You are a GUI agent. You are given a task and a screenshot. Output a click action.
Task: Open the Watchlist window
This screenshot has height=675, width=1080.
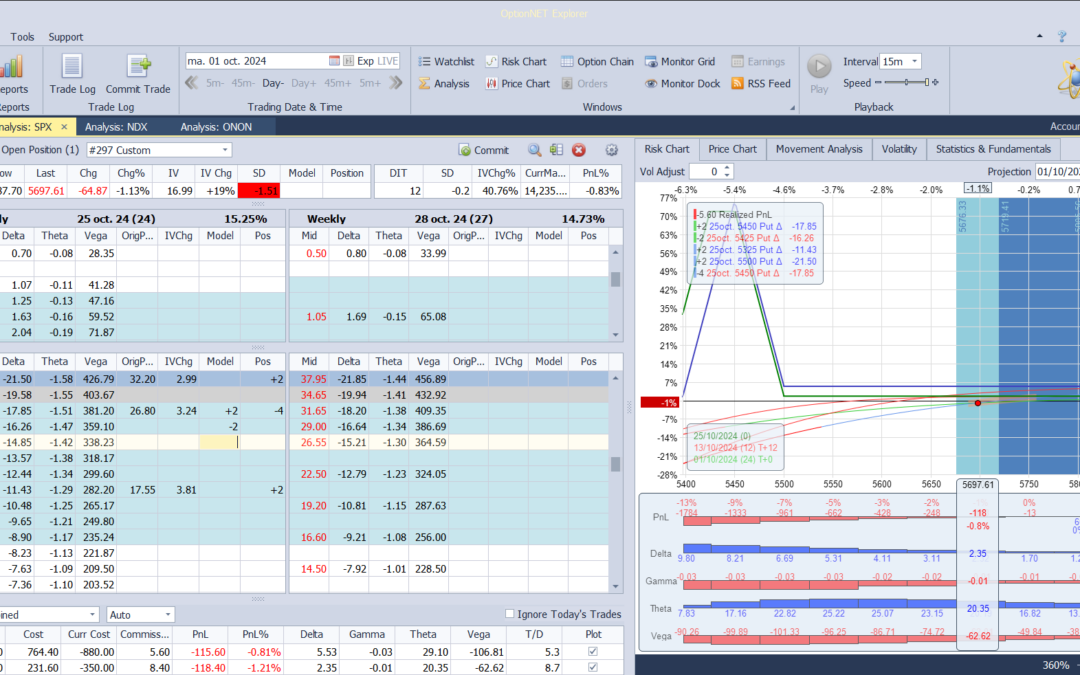tap(445, 61)
